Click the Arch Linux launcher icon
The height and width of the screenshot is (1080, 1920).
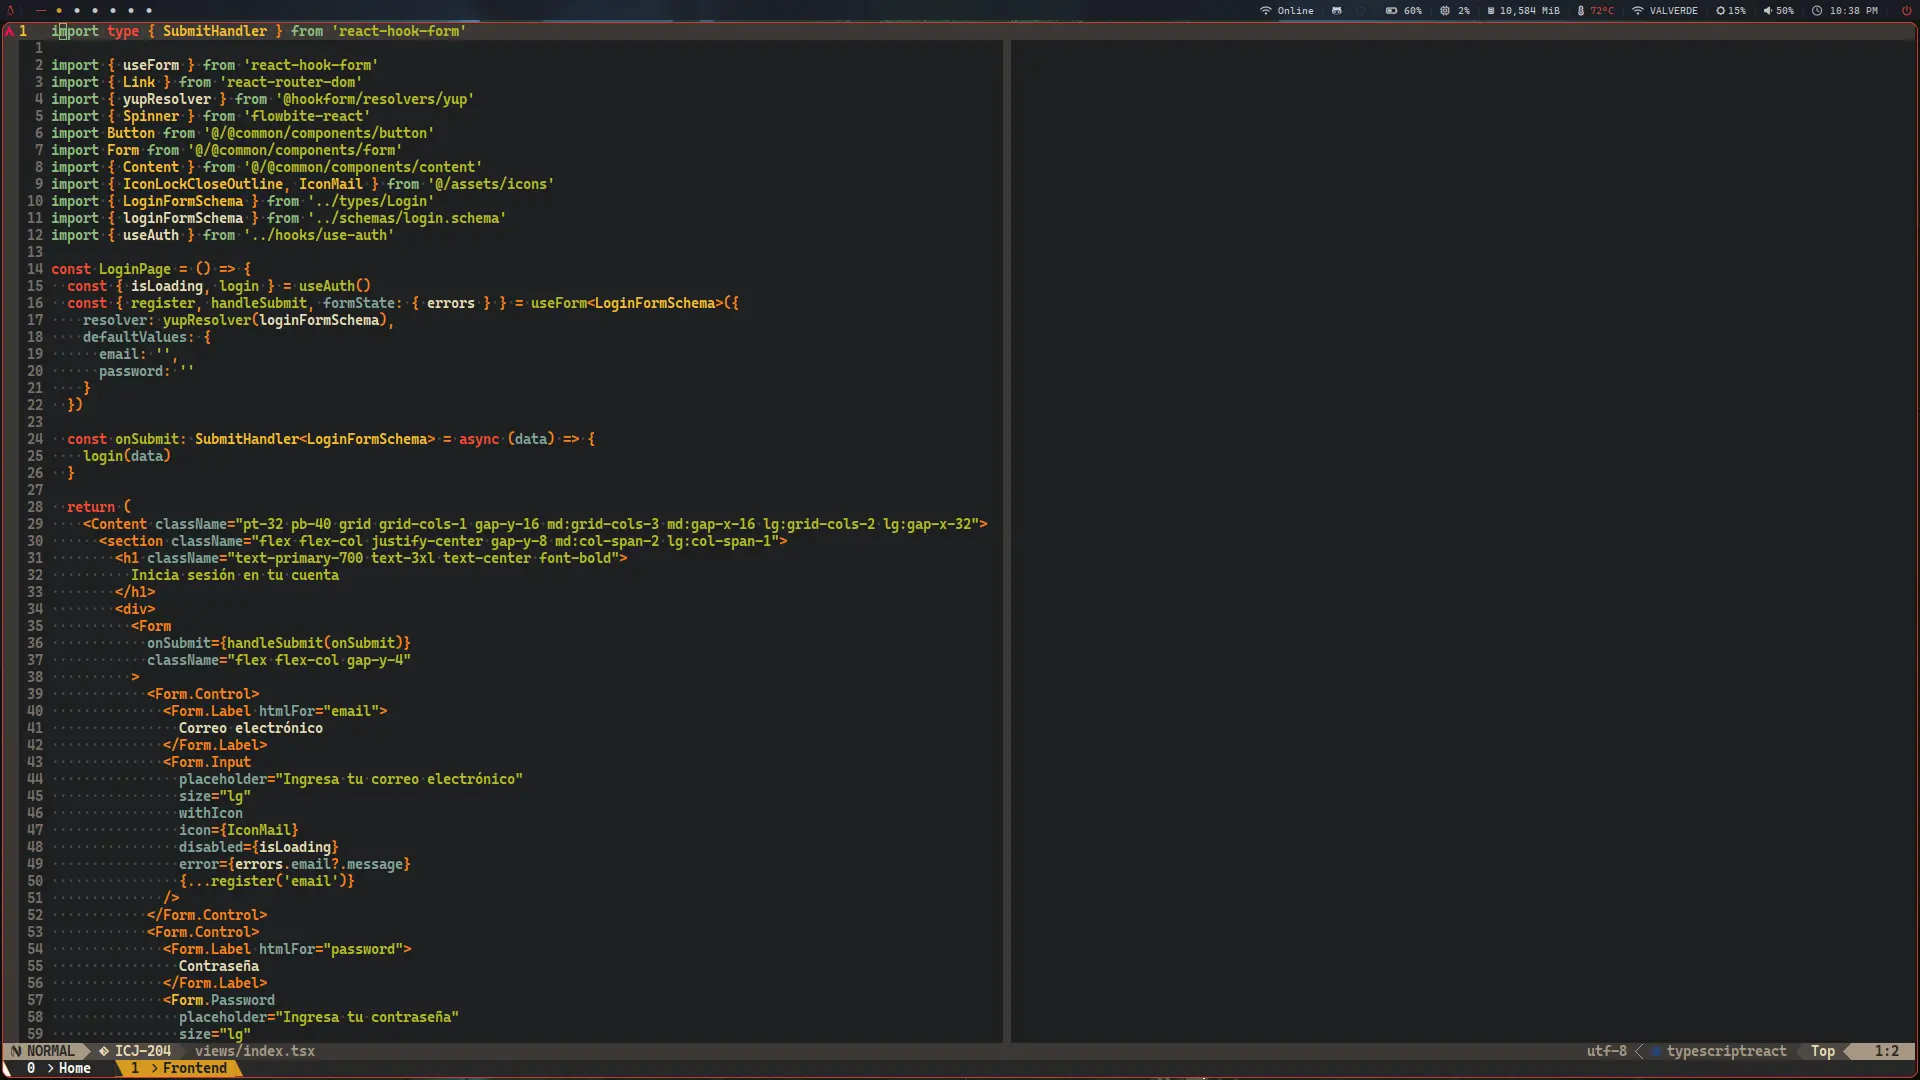tap(11, 10)
